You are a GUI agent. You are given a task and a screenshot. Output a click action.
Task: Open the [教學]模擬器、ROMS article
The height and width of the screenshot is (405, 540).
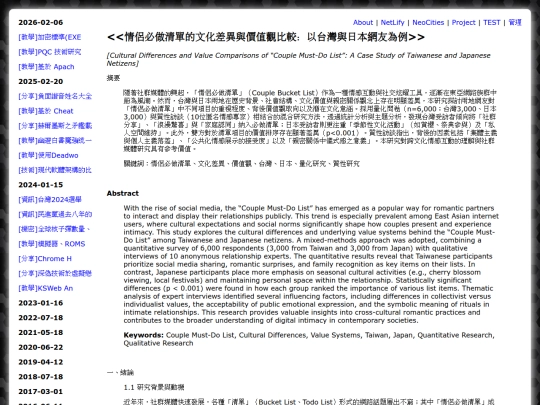point(52,244)
